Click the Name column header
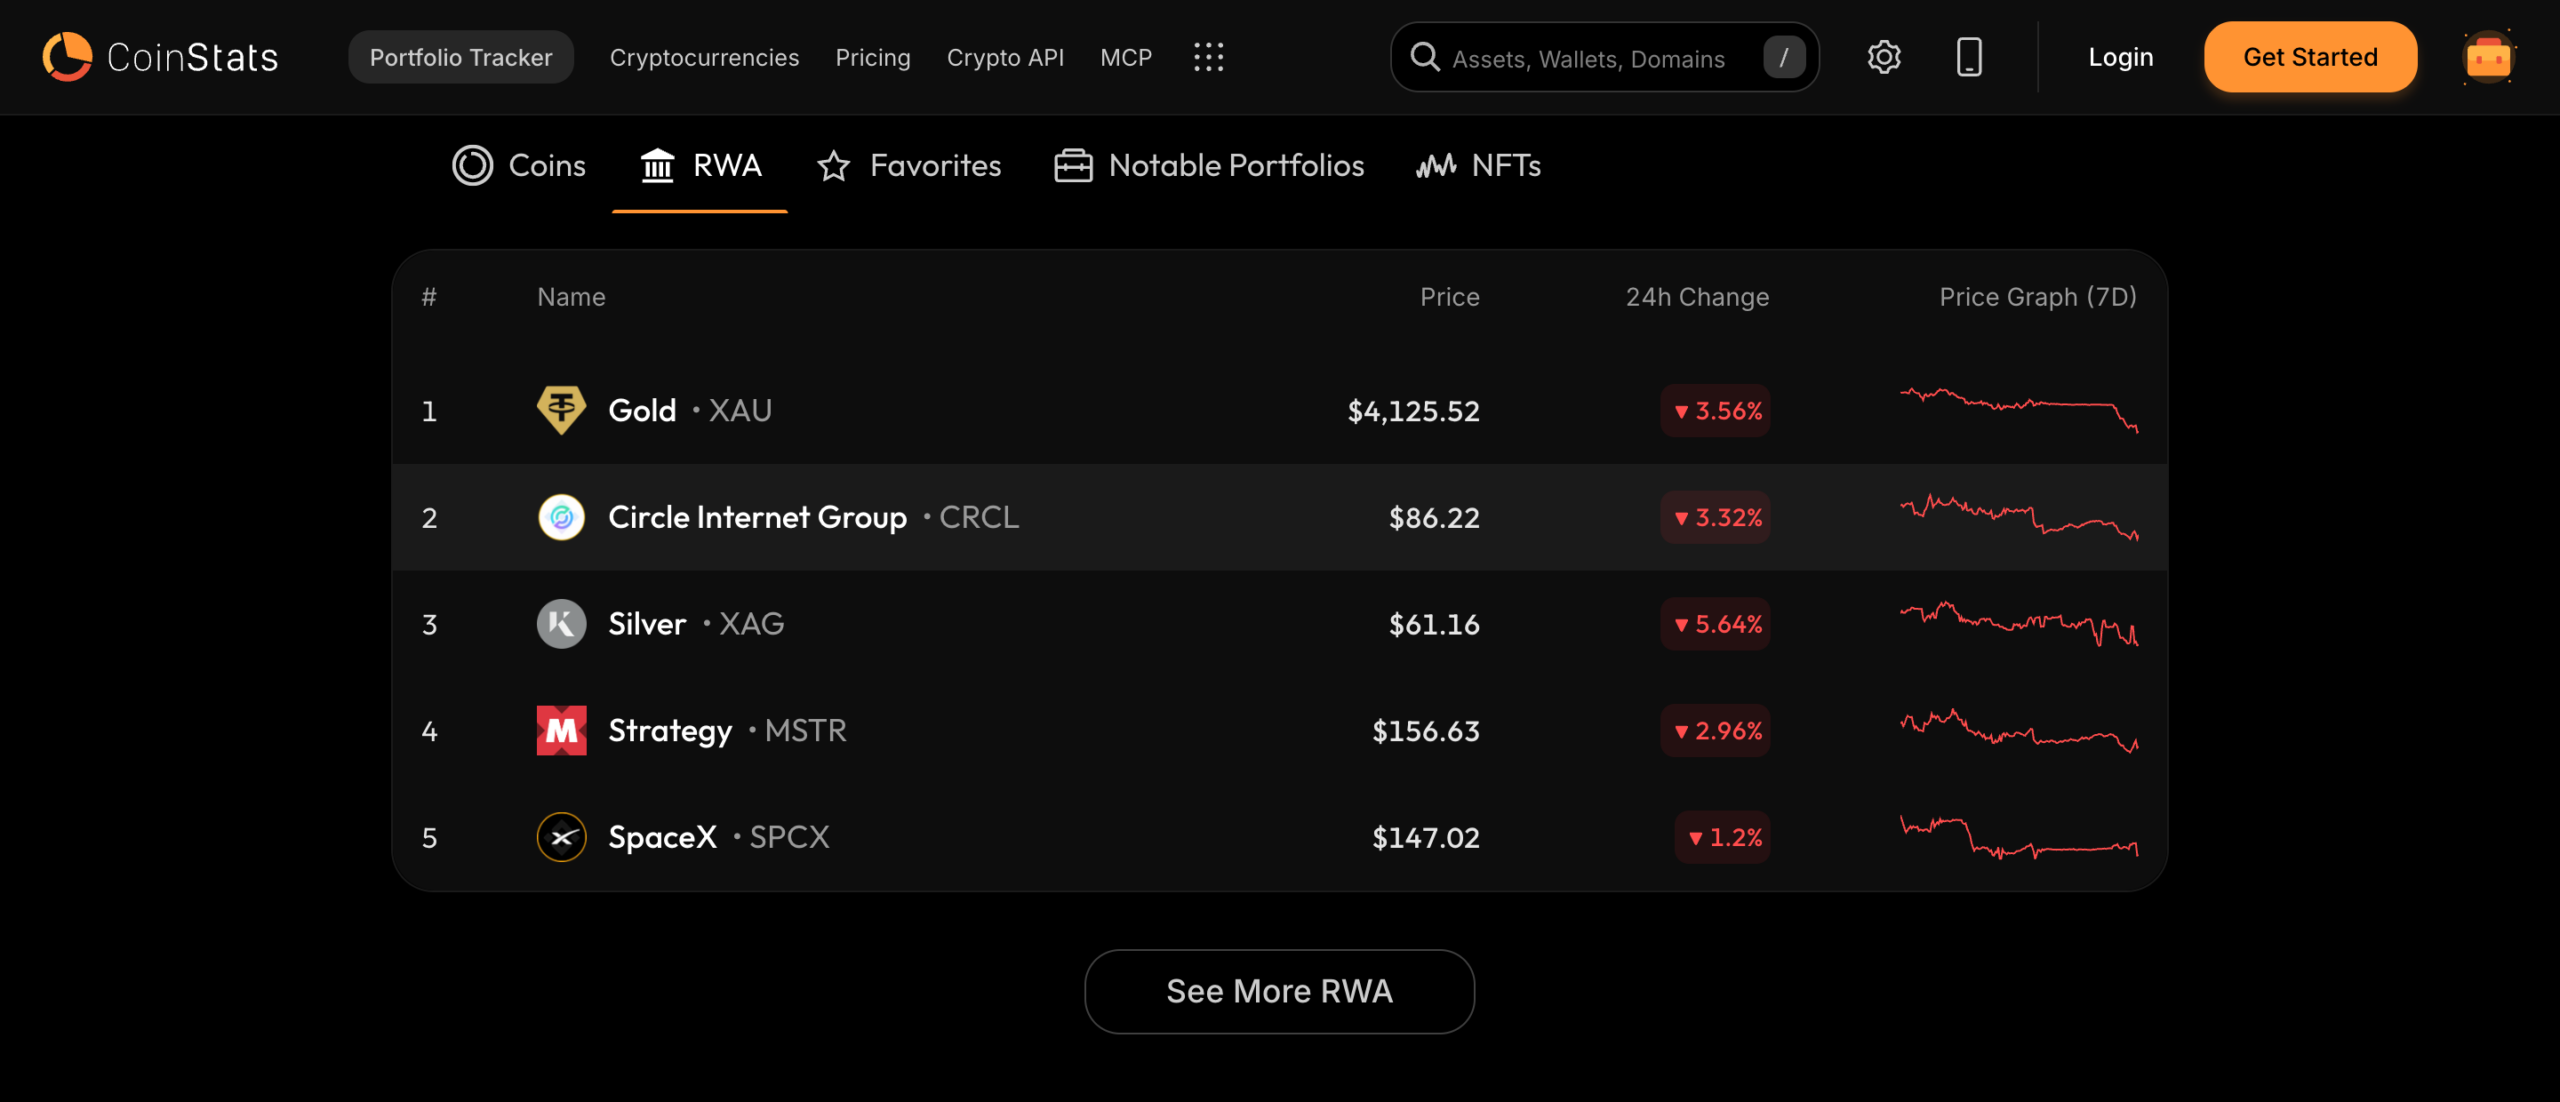 click(x=571, y=297)
